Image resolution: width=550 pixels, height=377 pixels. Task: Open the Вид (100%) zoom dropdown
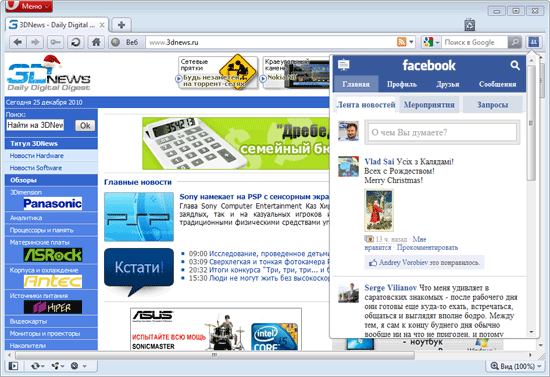pos(515,366)
